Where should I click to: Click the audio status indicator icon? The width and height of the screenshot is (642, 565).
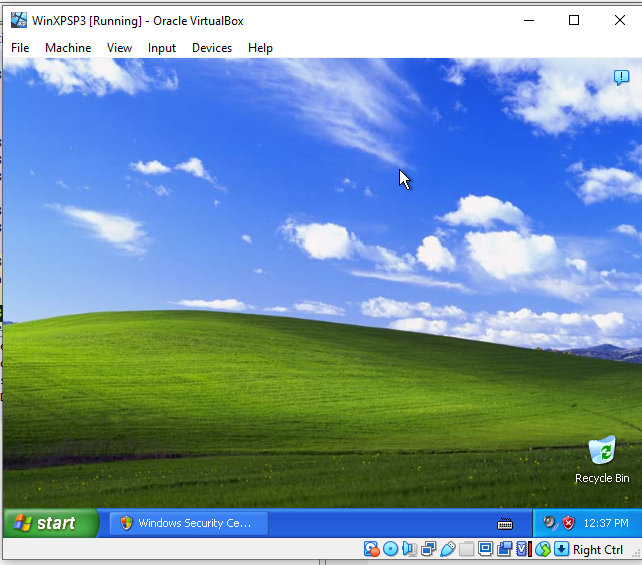409,549
